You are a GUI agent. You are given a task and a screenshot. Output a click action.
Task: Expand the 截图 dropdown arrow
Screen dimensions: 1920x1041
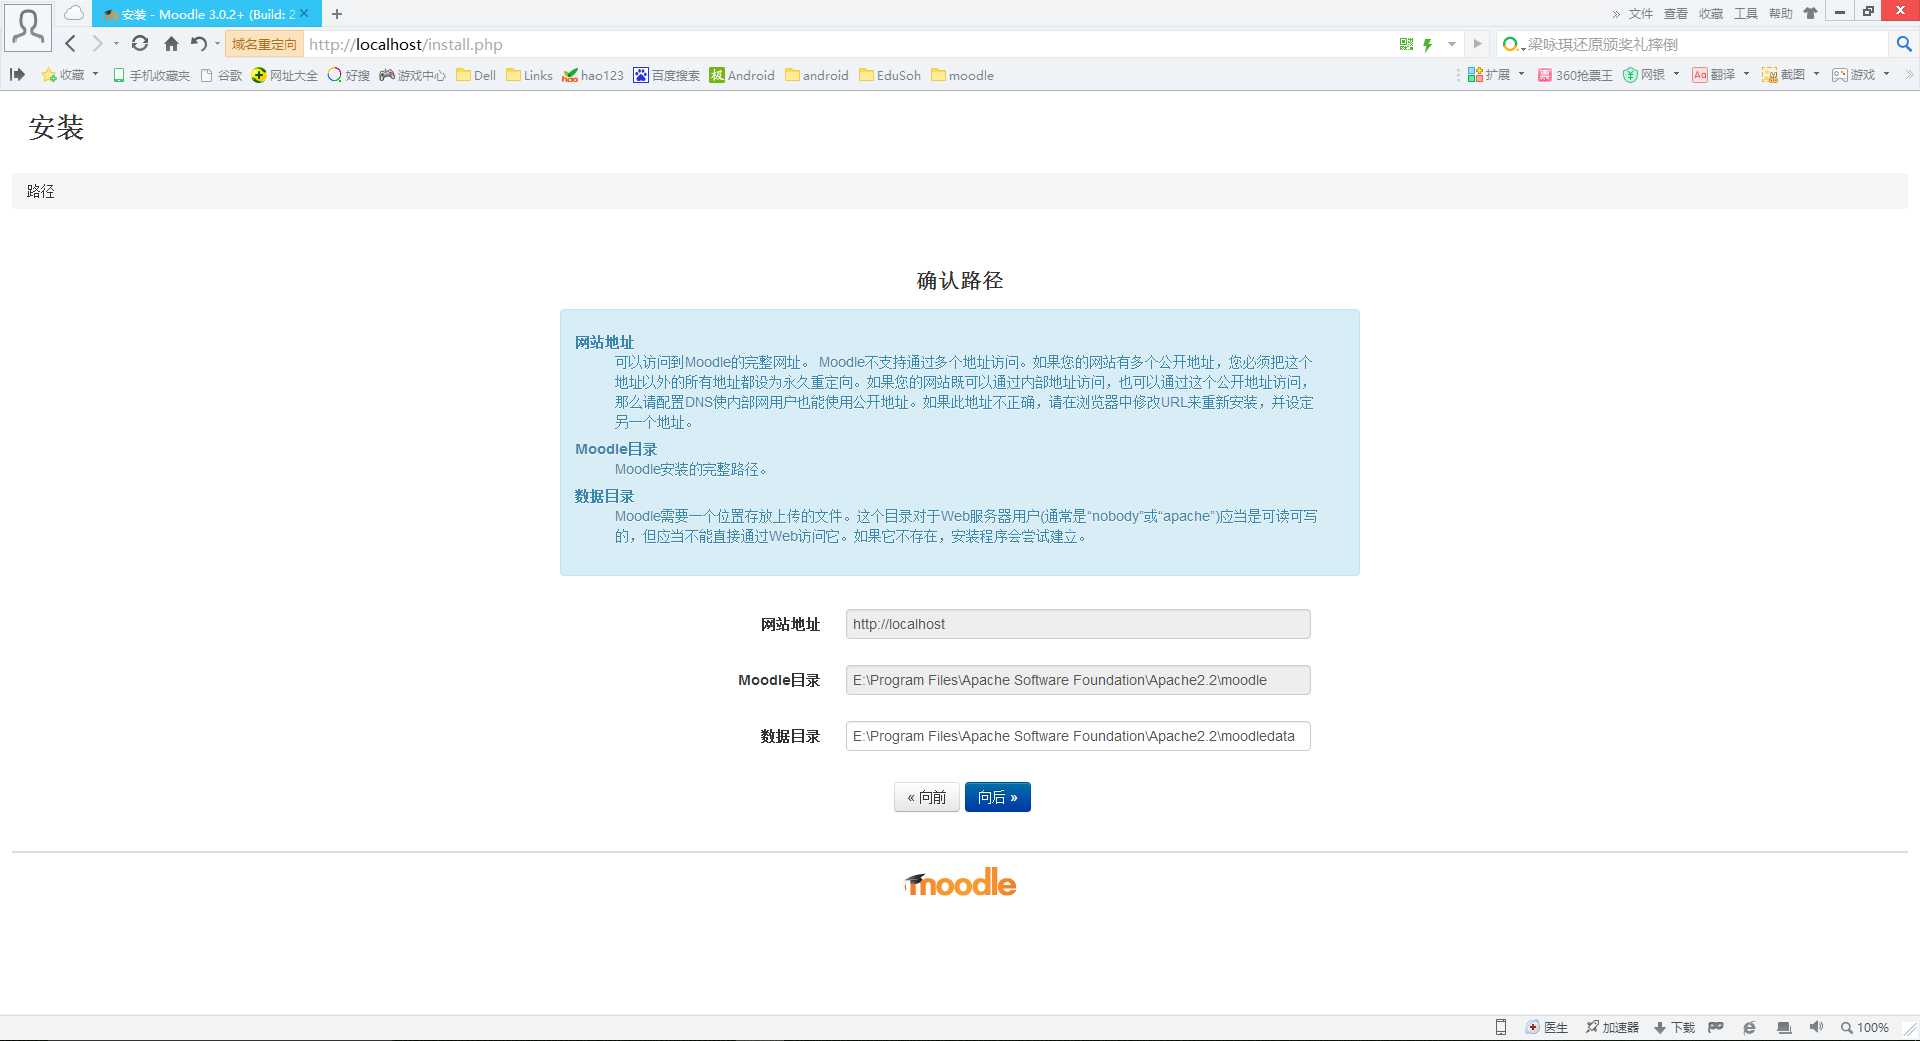[x=1817, y=74]
